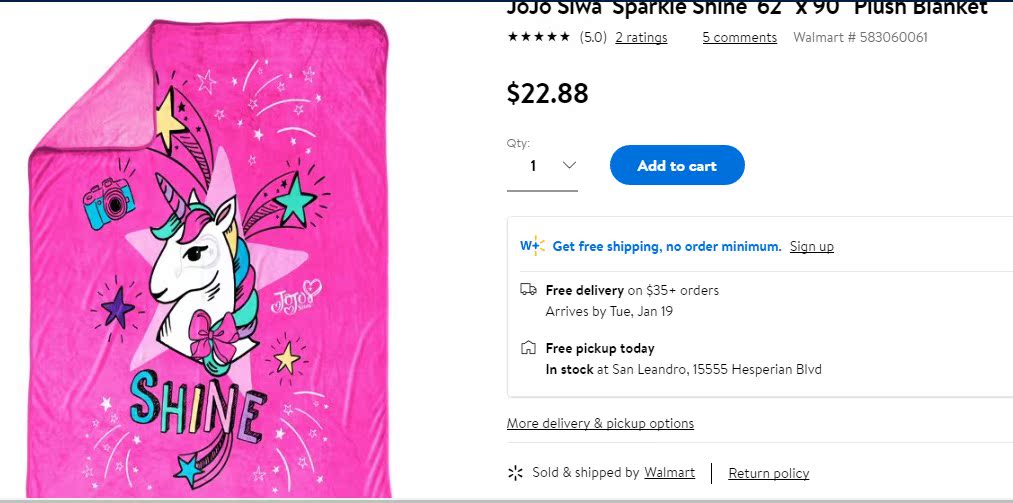Click the Walmart spark icon
This screenshot has width=1013, height=503.
pos(516,472)
